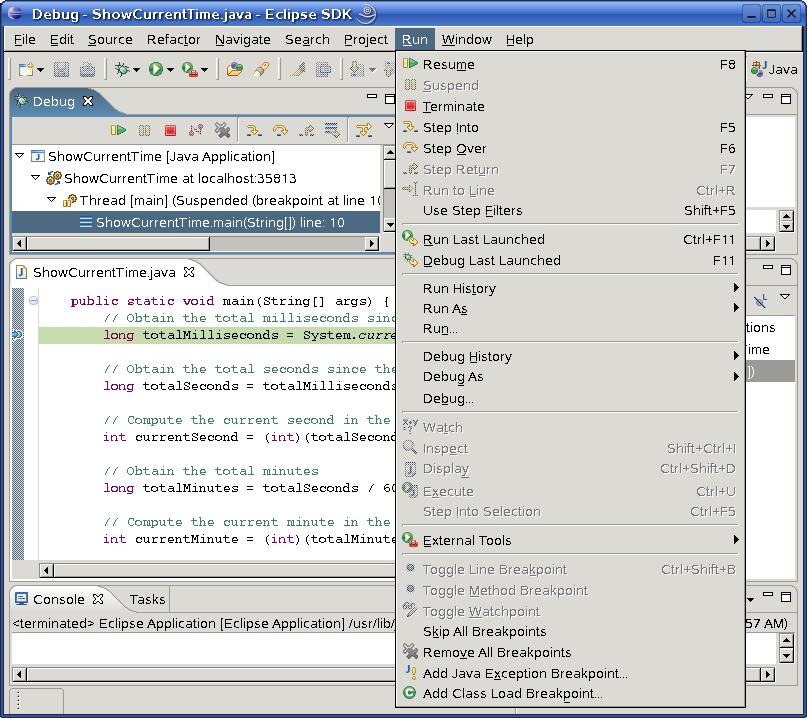Choose Remove All Breakpoints menu entry
Viewport: 807px width, 718px height.
coord(570,652)
